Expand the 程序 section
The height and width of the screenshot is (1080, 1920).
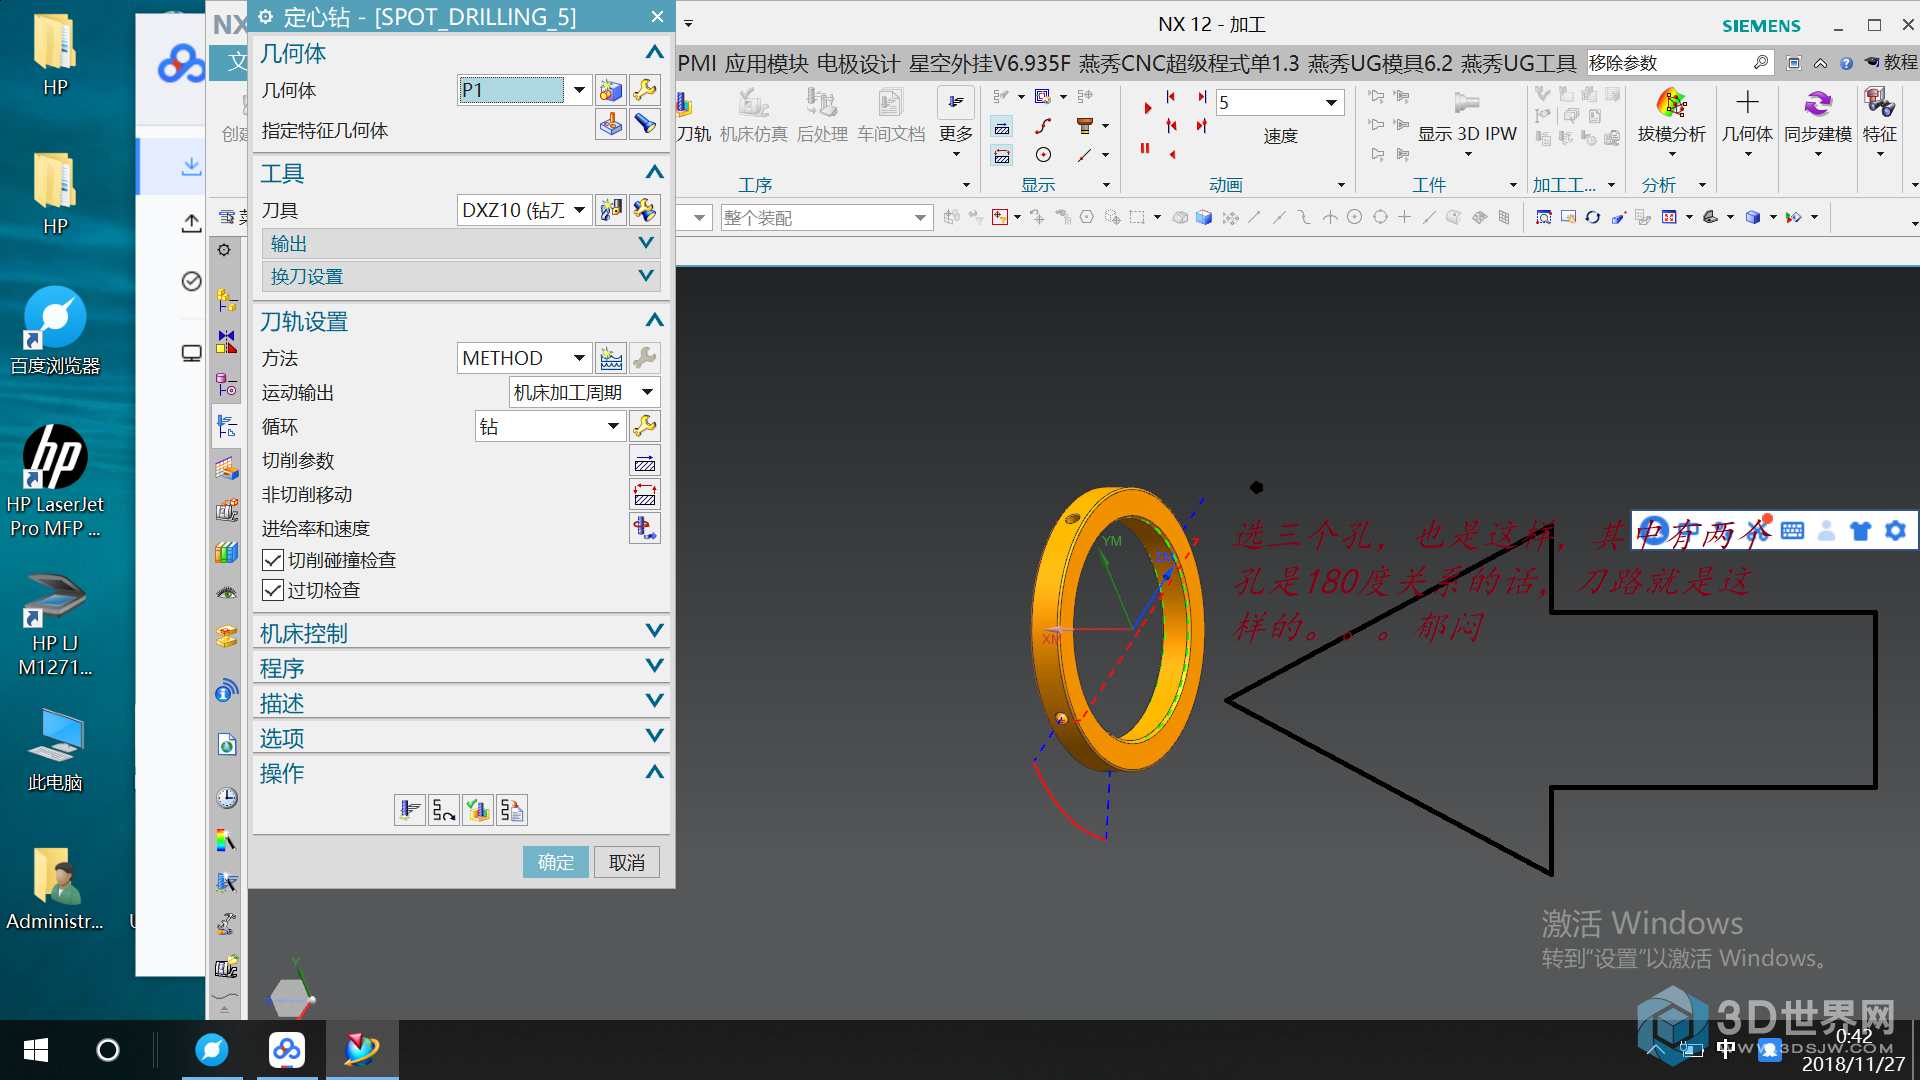[461, 668]
